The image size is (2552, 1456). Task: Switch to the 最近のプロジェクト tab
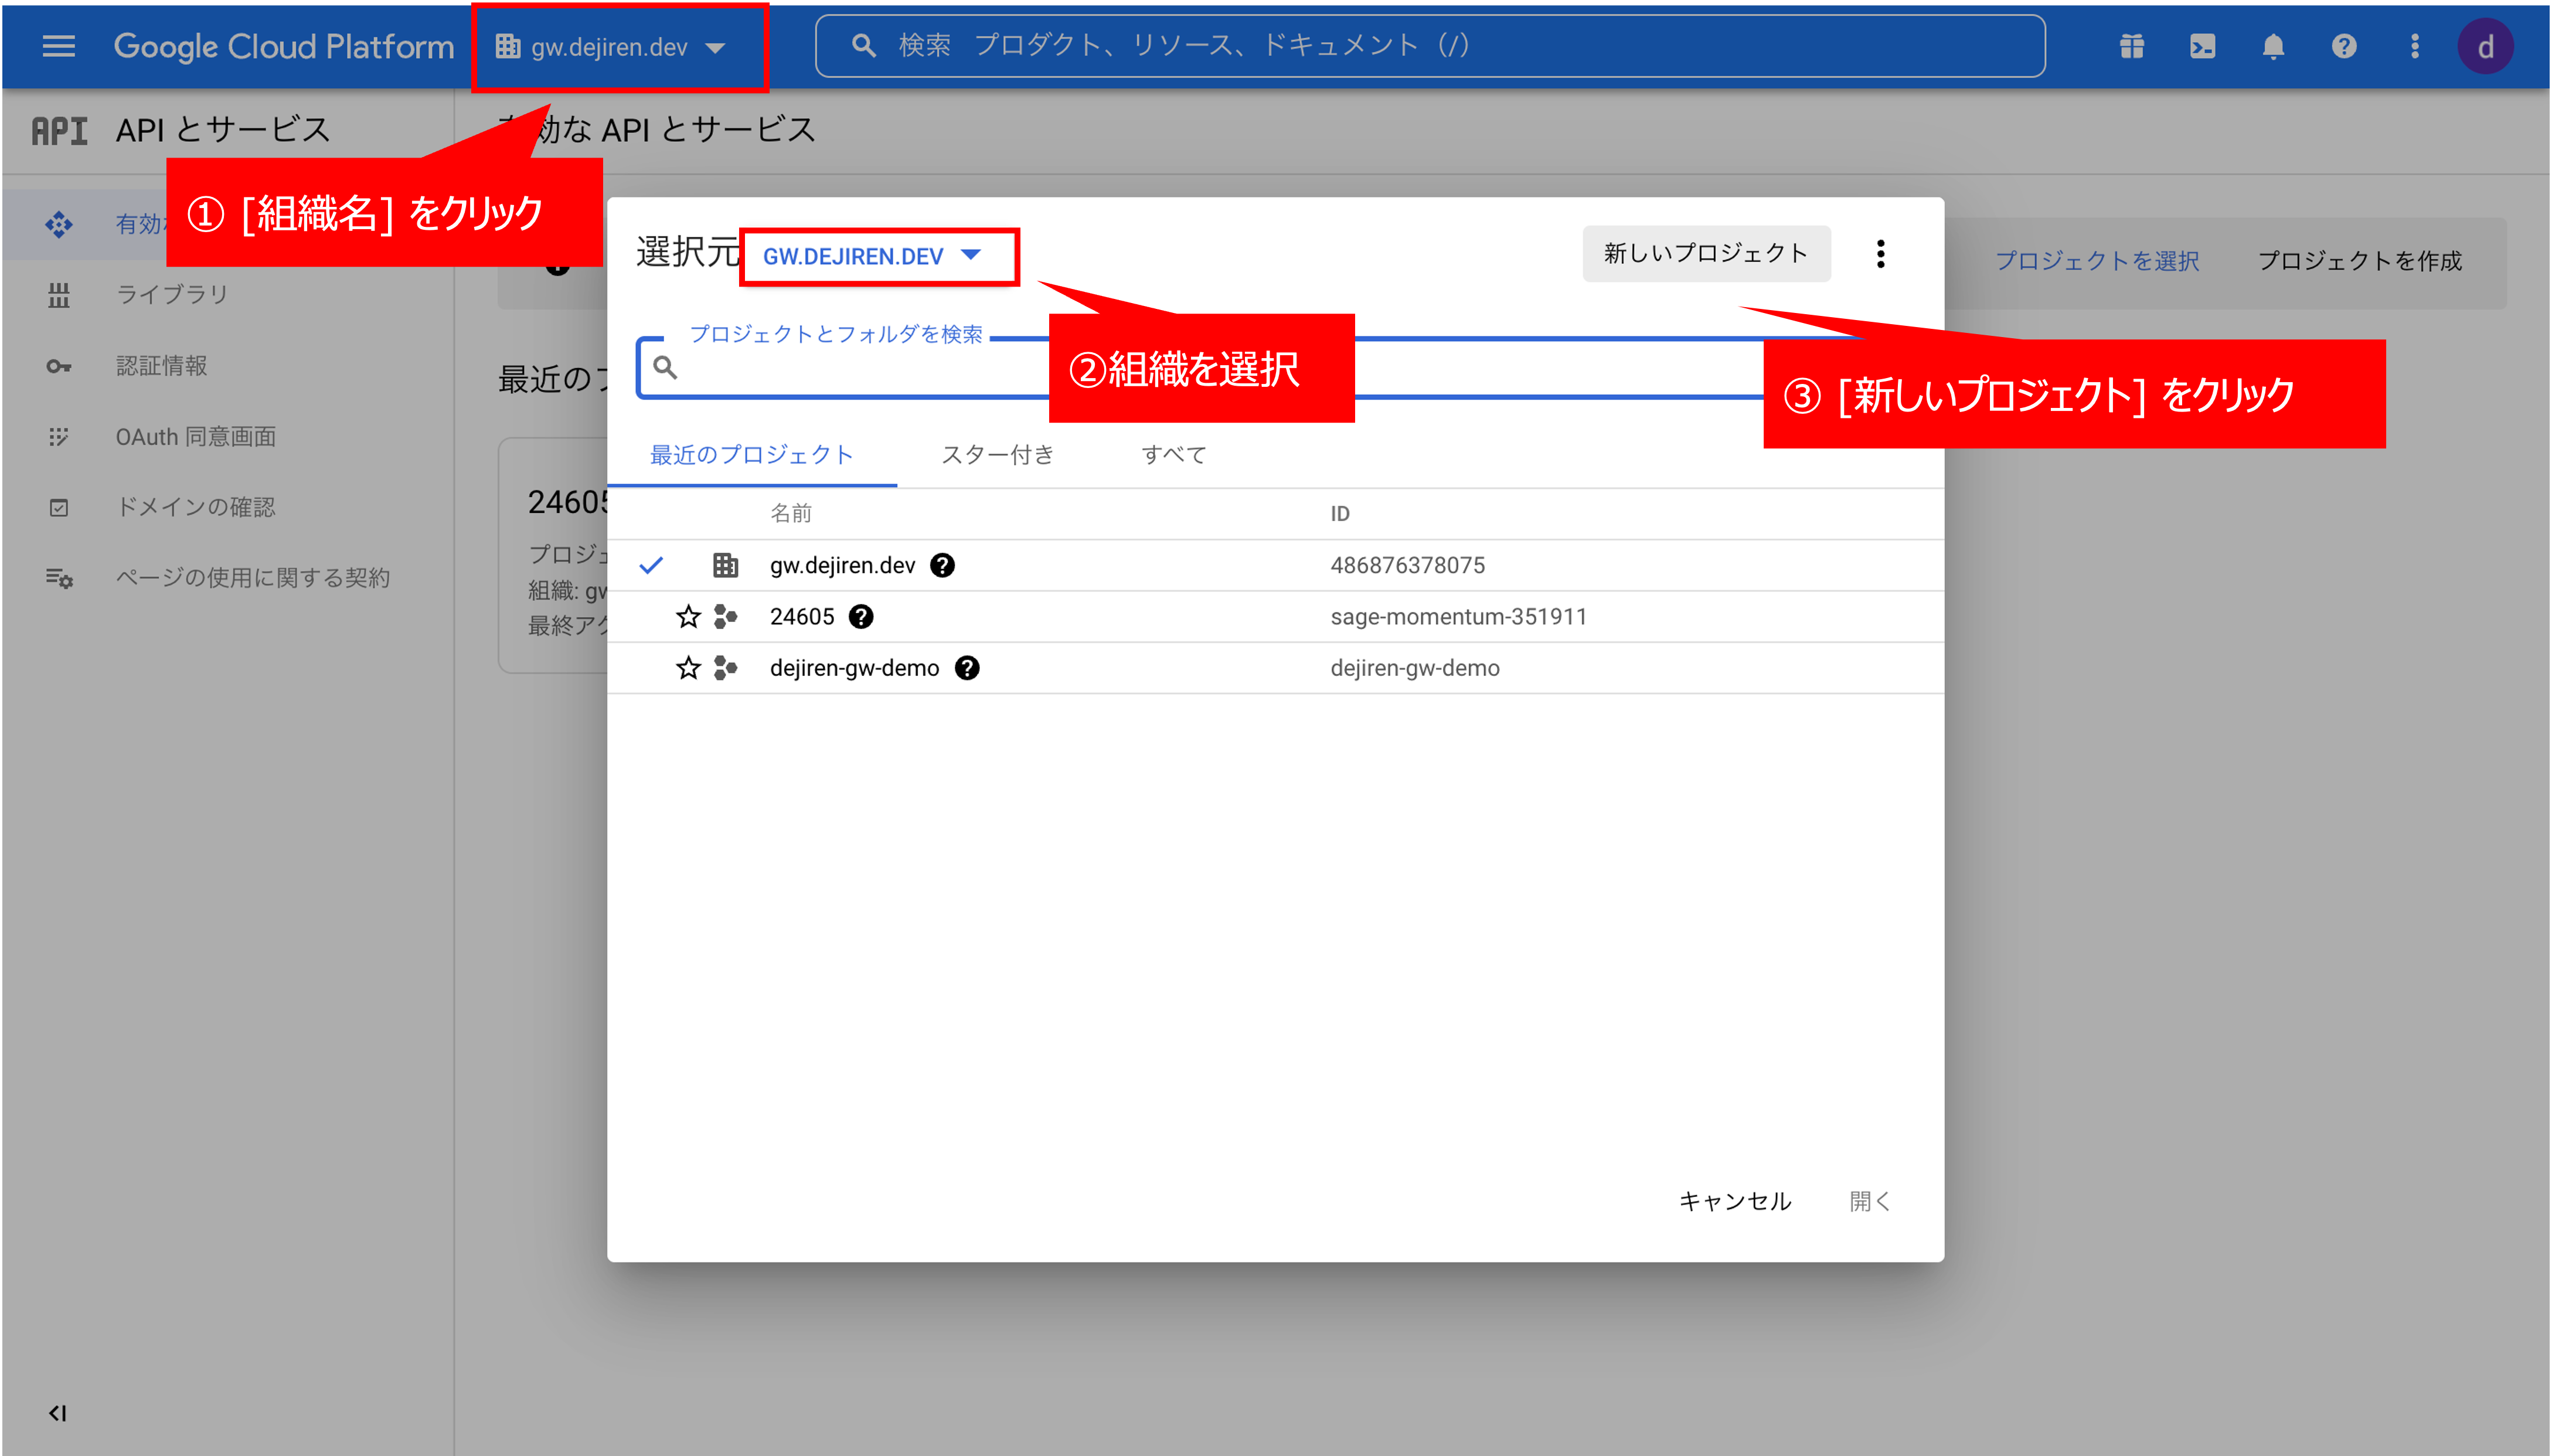[x=752, y=455]
